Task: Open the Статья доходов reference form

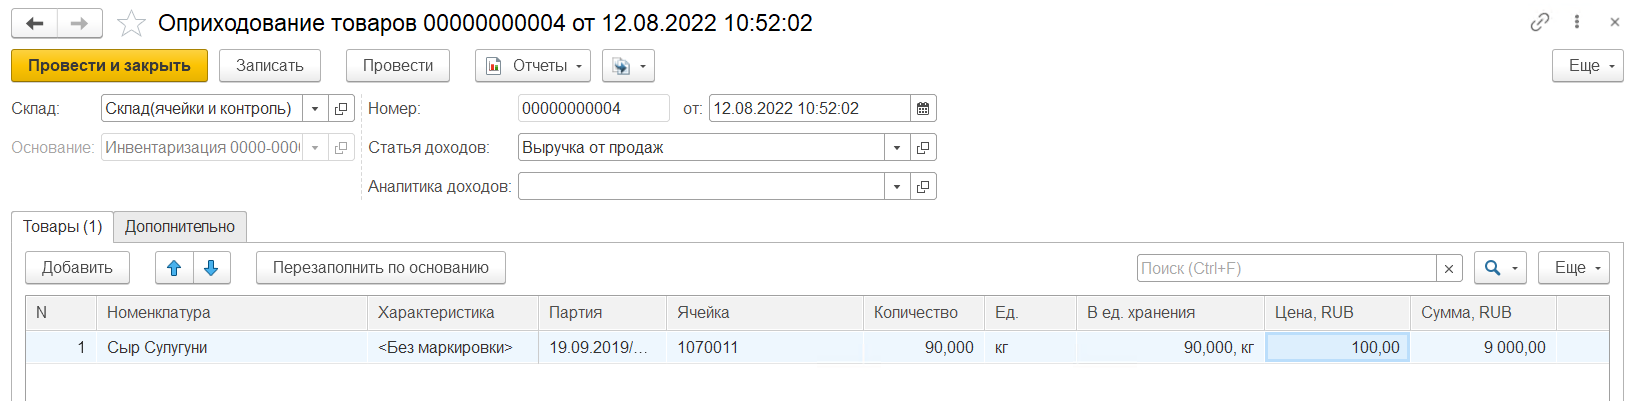Action: coord(923,147)
